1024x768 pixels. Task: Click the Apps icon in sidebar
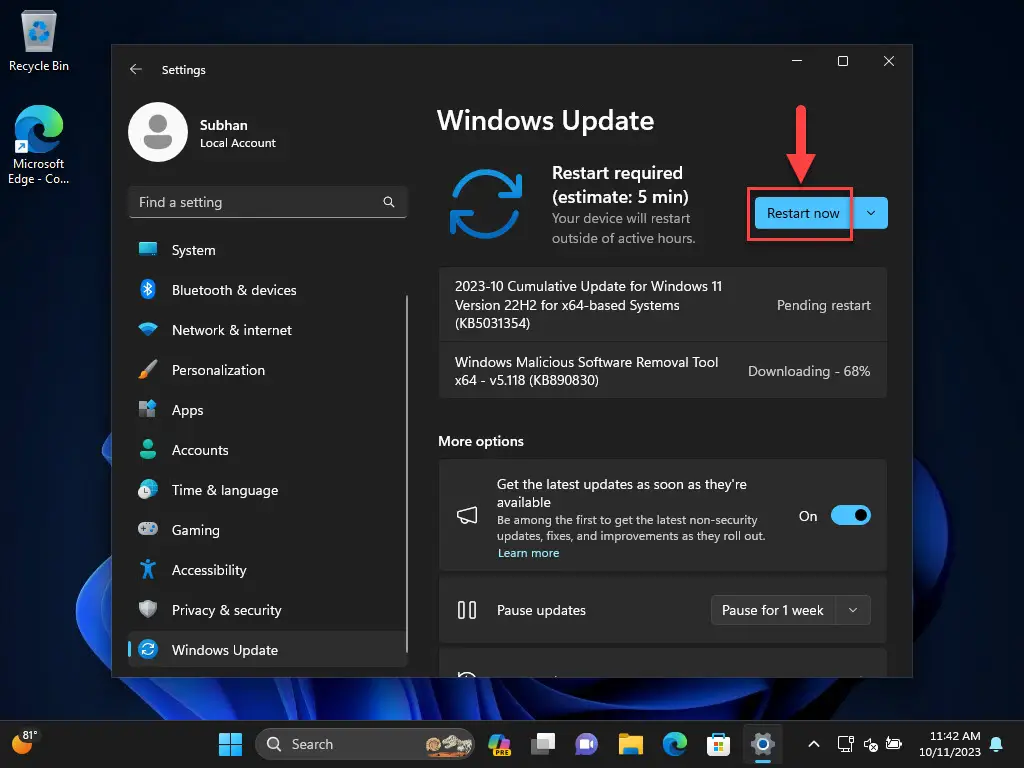point(148,409)
